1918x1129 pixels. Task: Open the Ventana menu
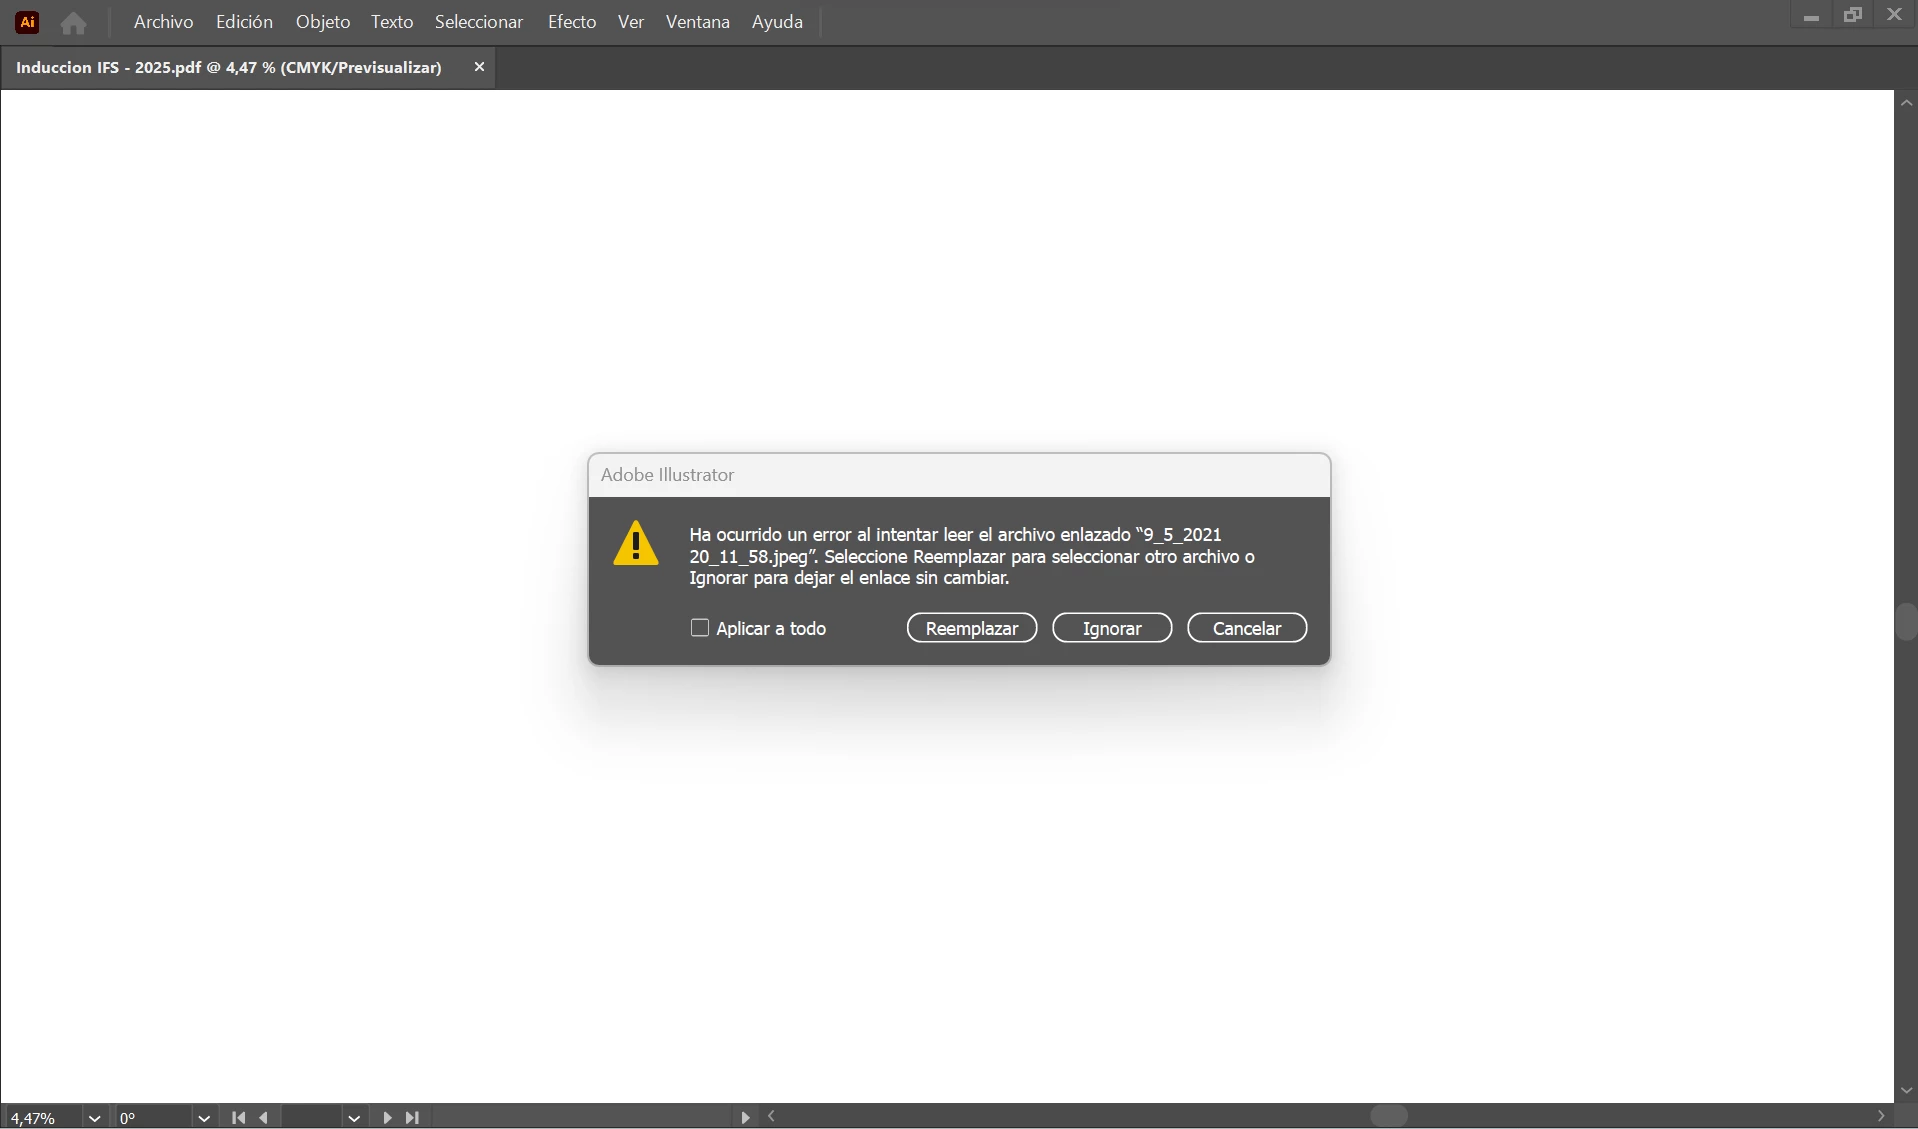click(x=698, y=21)
